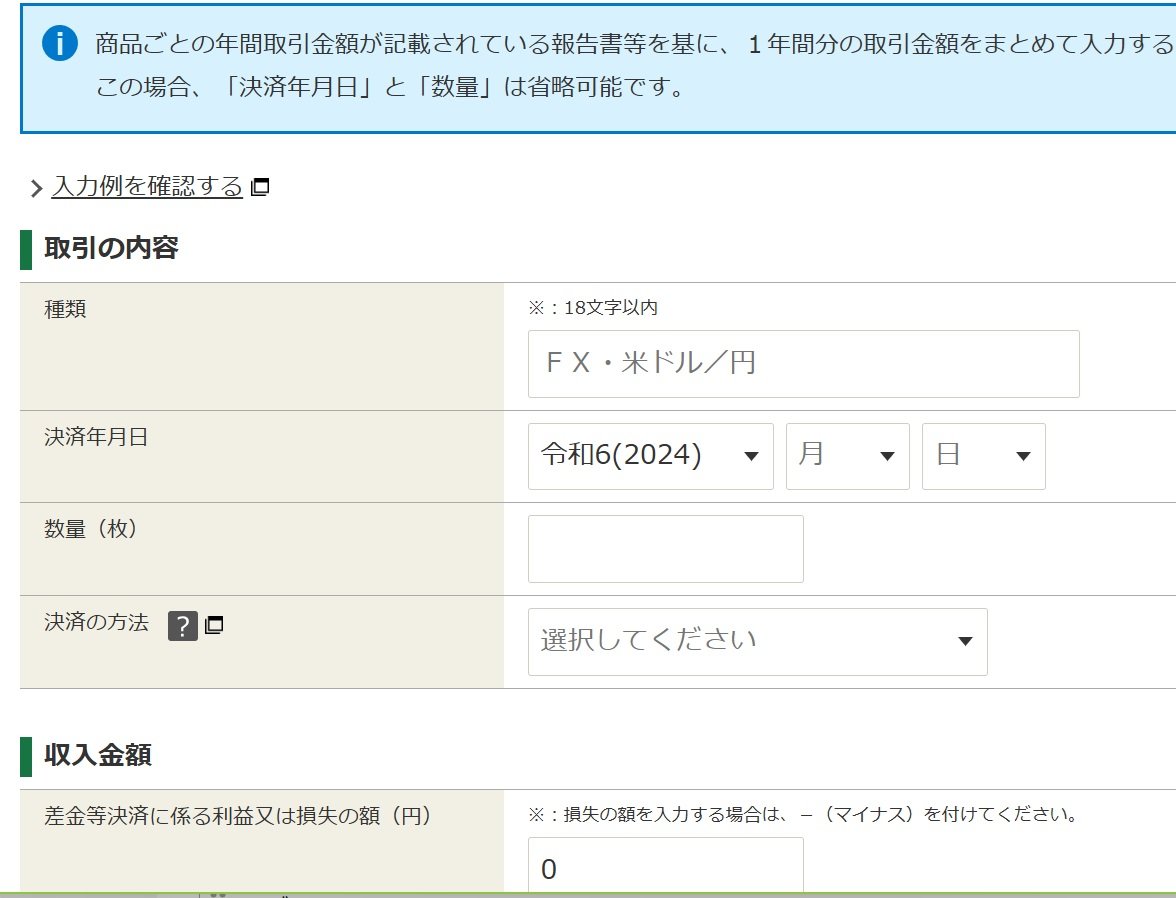Click the 入力例を確認する link

[x=144, y=187]
